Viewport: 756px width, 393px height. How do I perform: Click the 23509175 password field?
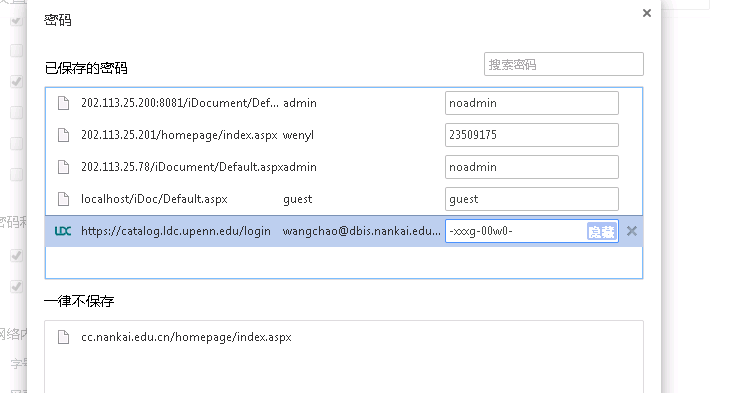532,135
